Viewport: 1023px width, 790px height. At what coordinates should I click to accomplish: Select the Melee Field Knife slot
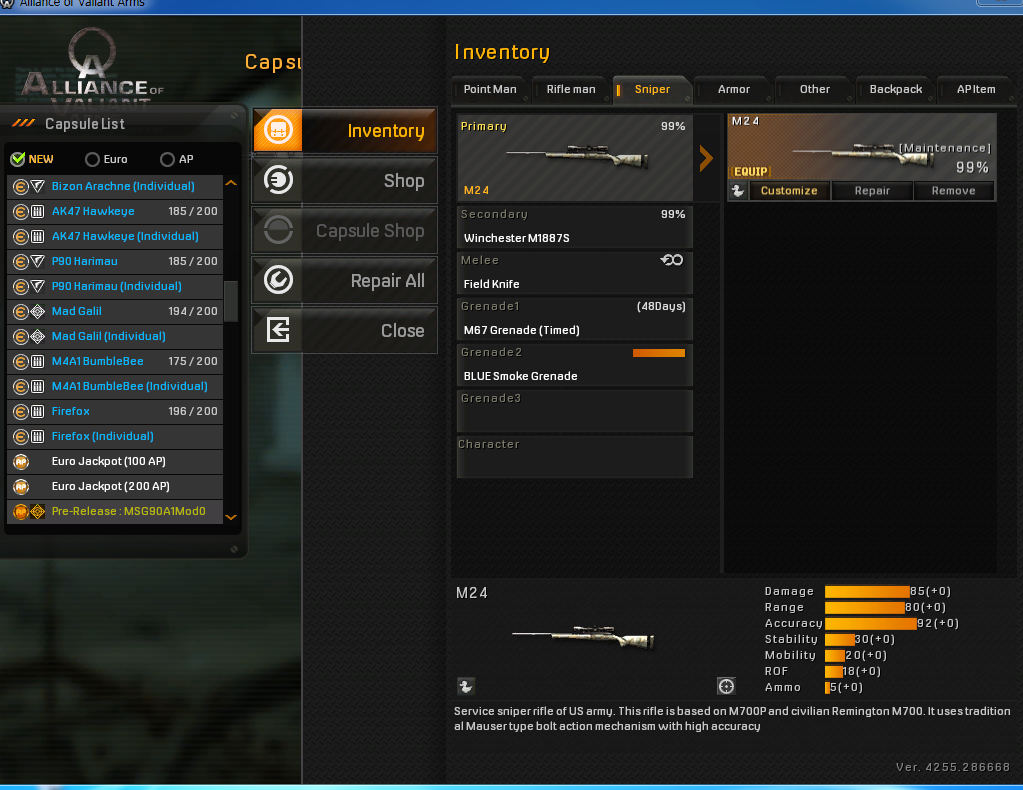click(574, 273)
